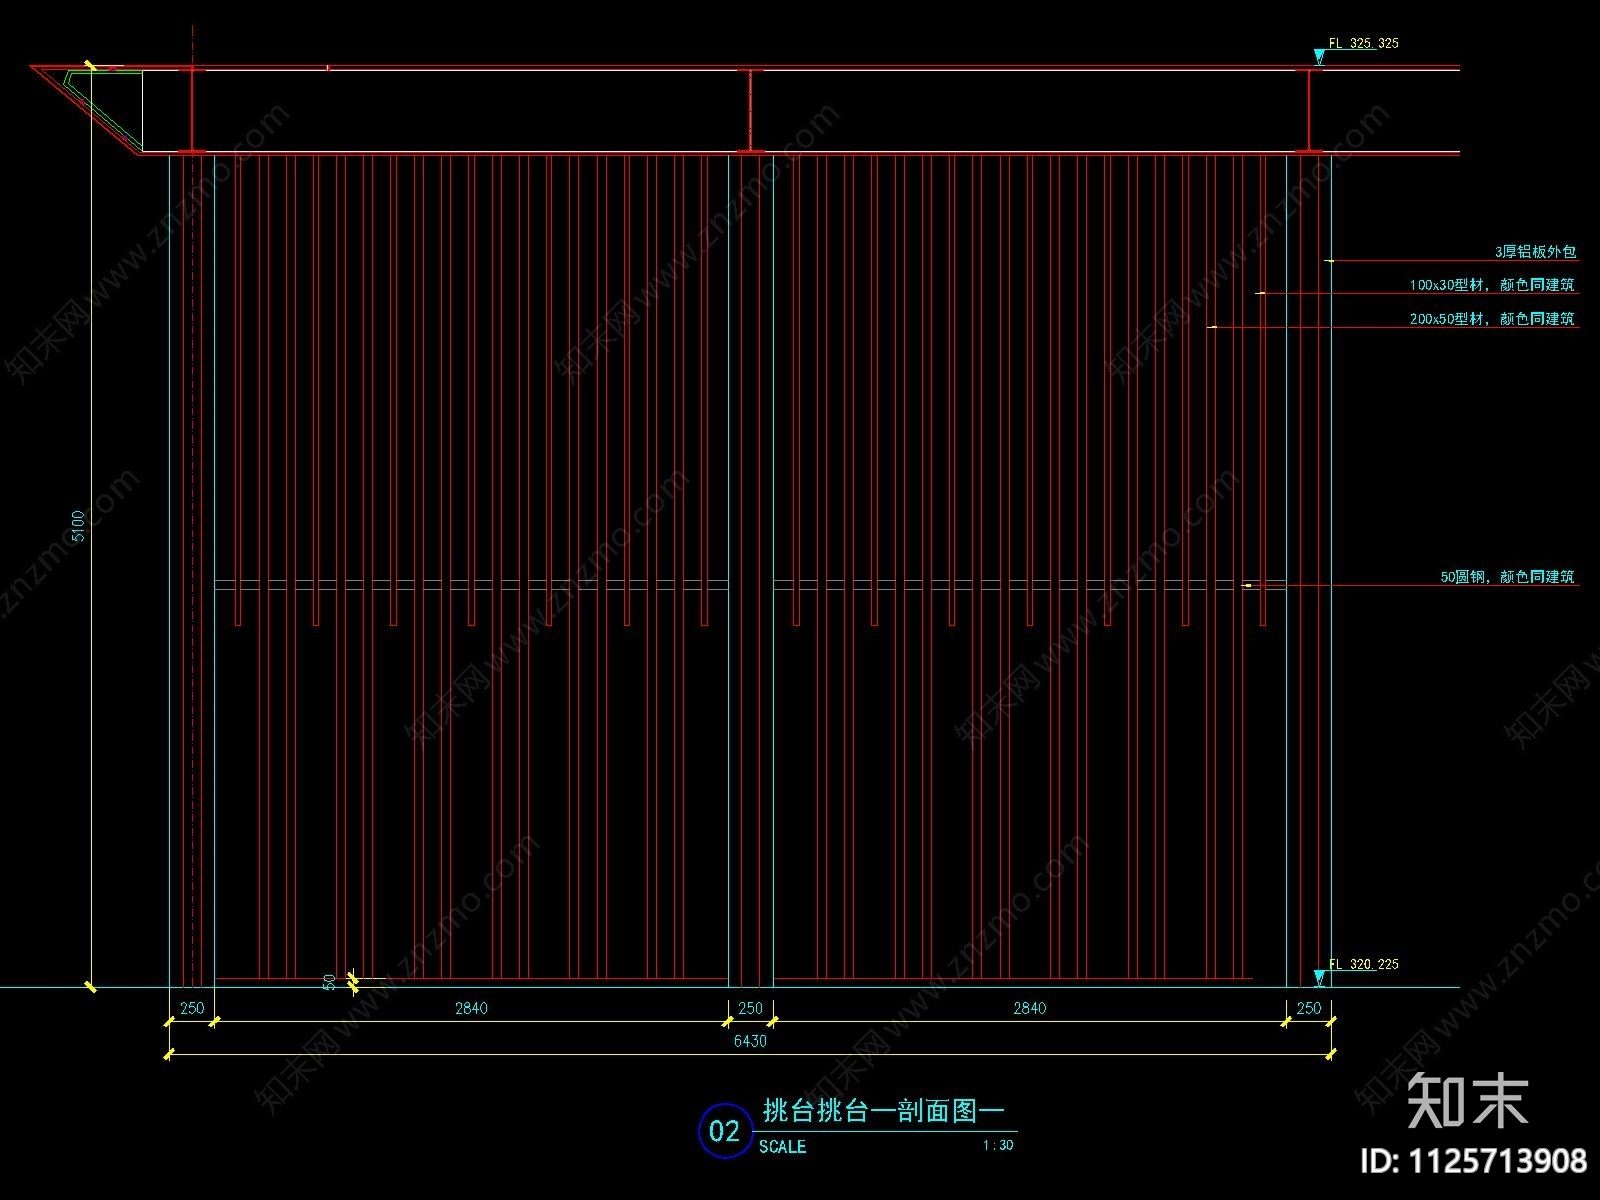The image size is (1600, 1200).
Task: Click the overall dimension value 6430
Action: click(750, 1041)
